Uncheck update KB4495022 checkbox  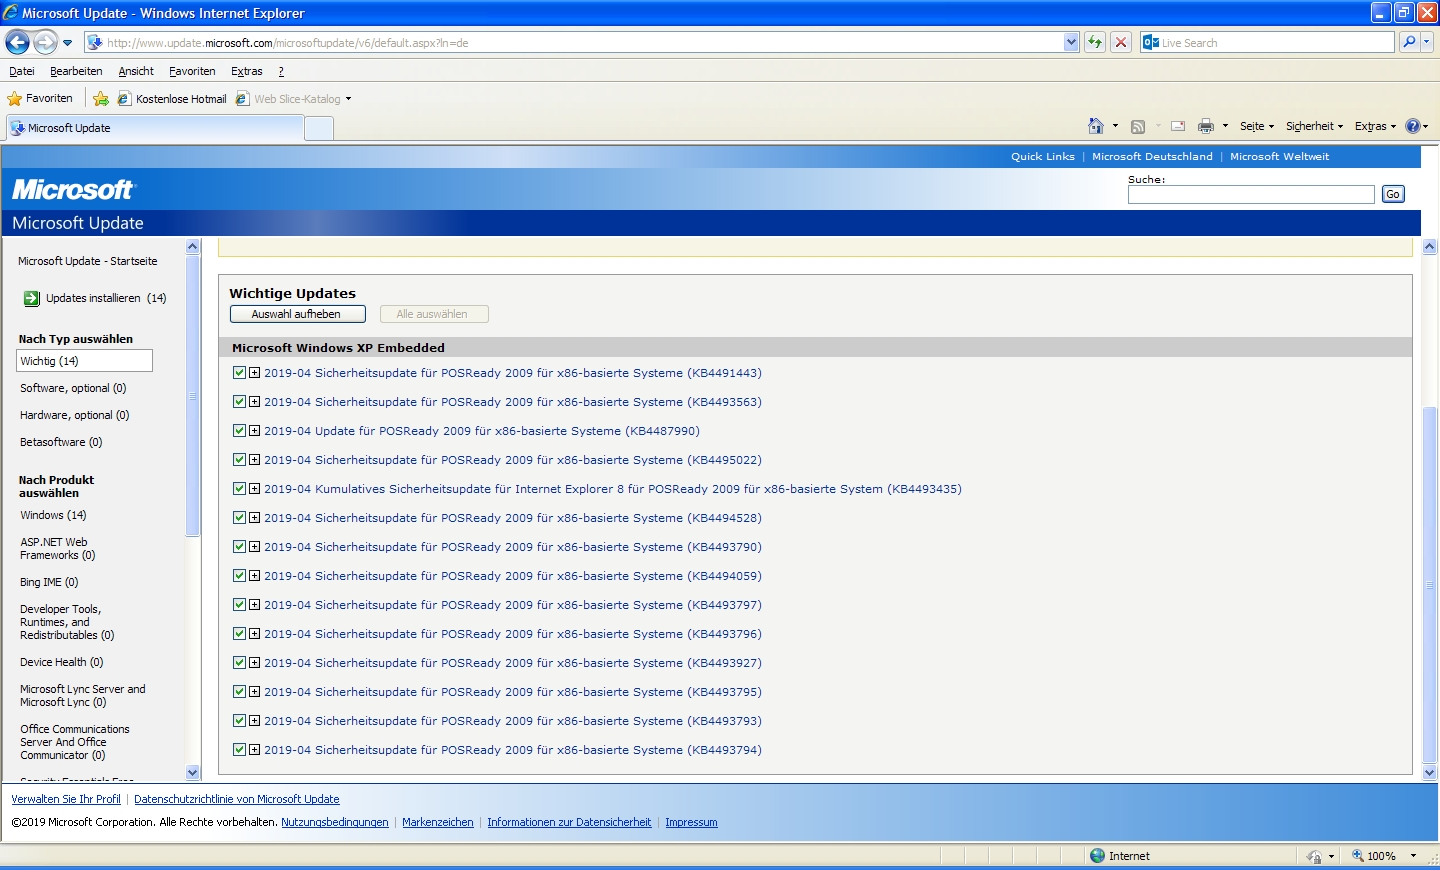click(239, 460)
